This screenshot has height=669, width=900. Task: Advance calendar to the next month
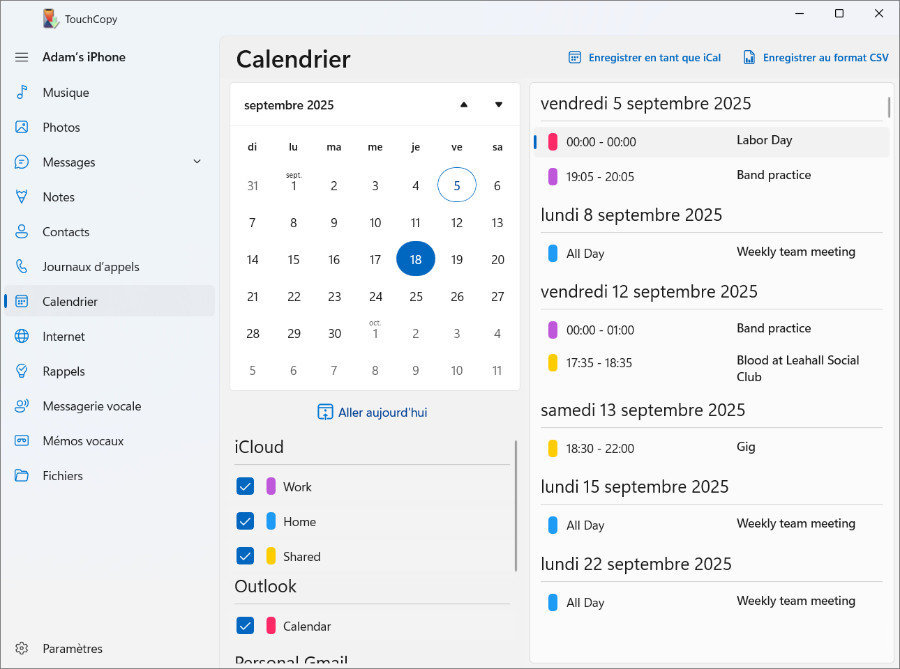(497, 104)
